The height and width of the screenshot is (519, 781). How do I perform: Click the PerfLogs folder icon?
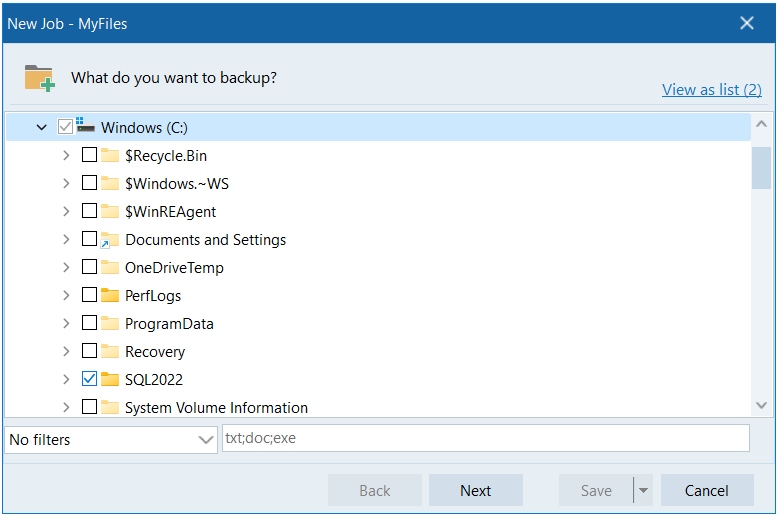pos(110,295)
